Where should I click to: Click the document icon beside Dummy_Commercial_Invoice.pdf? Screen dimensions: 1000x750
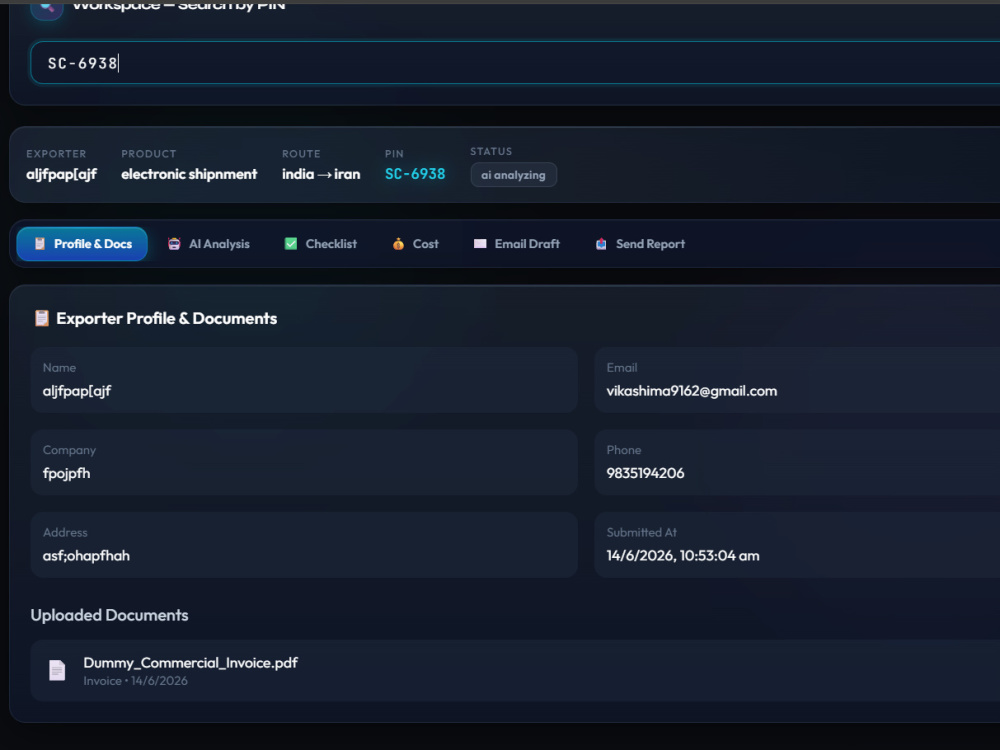click(x=57, y=670)
